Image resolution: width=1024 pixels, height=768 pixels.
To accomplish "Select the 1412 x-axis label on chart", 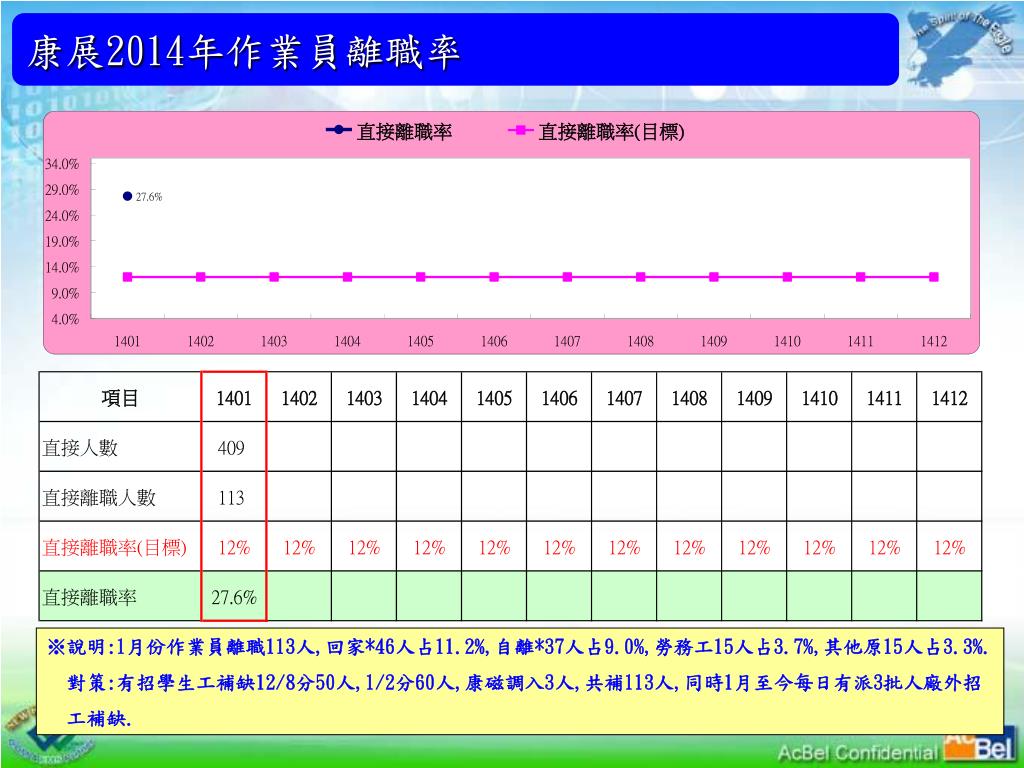I will tap(934, 341).
